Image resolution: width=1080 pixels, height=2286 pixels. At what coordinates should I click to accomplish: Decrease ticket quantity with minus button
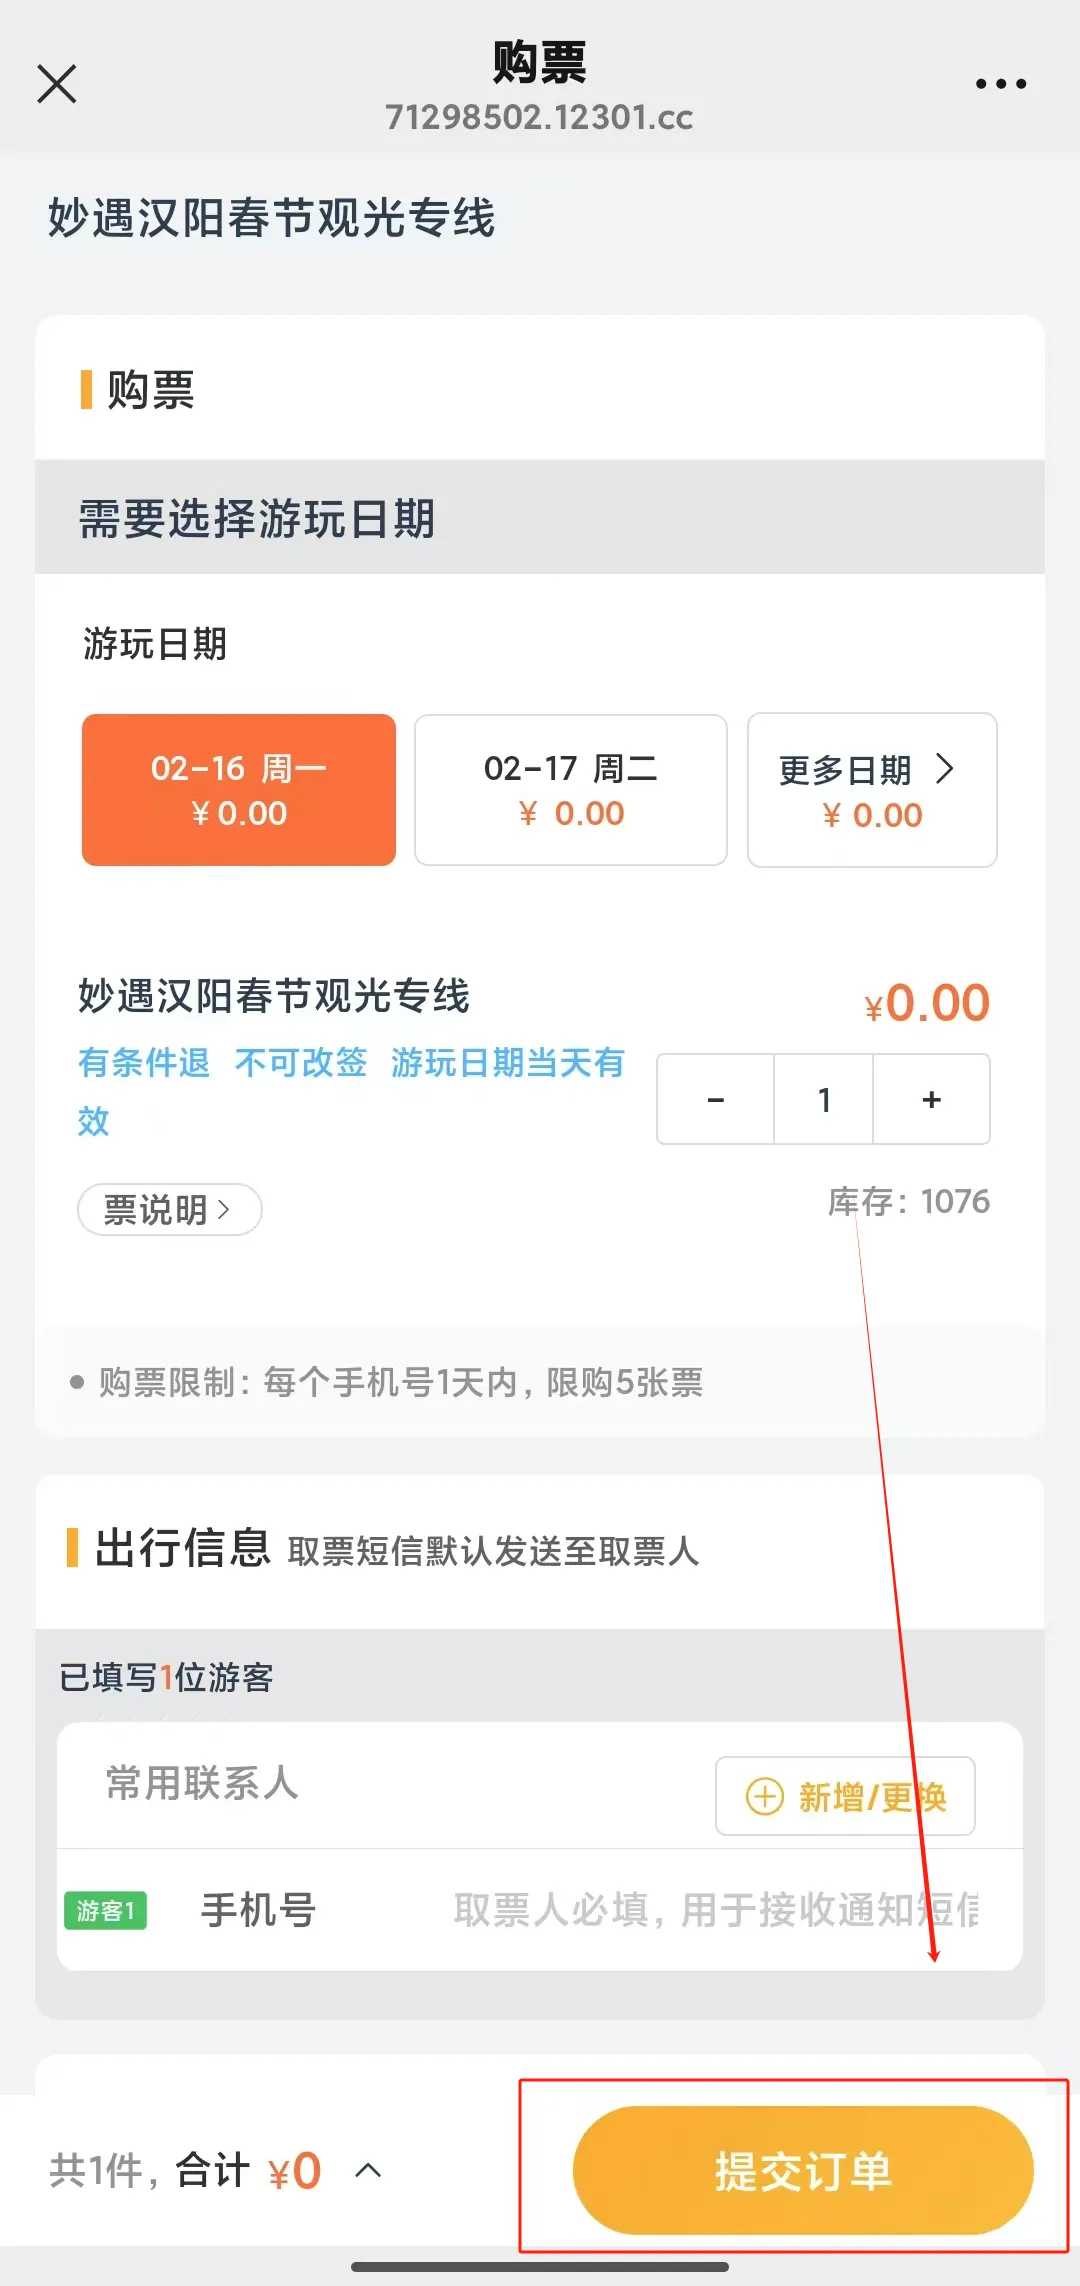pyautogui.click(x=716, y=1100)
